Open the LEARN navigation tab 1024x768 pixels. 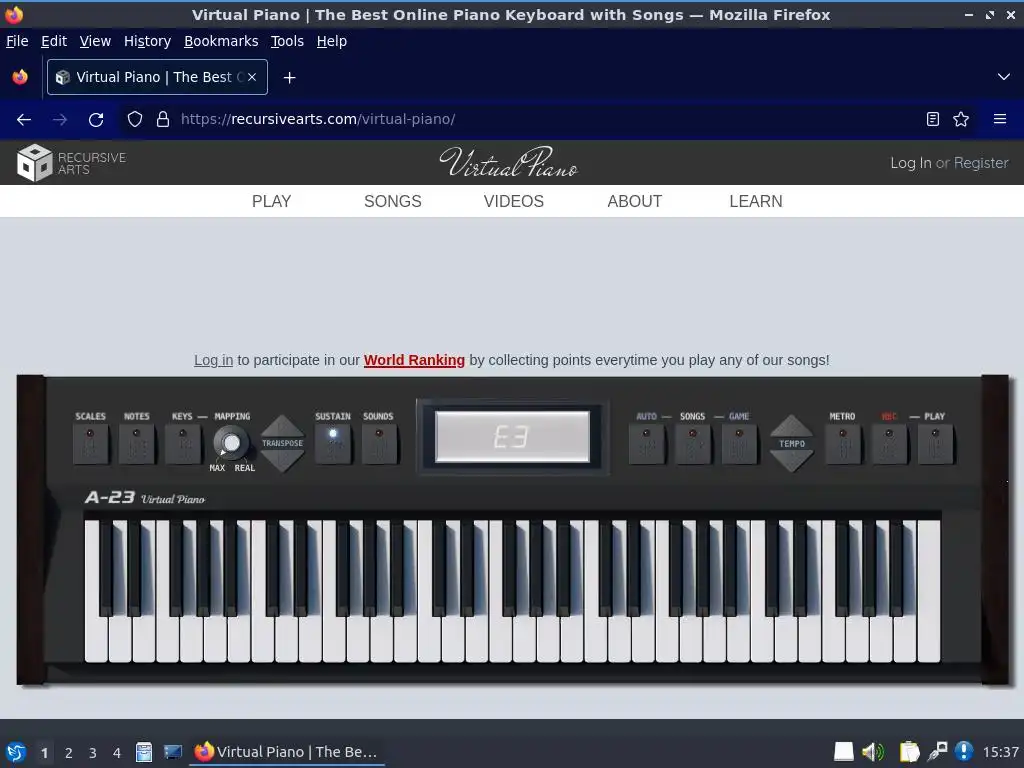tap(756, 201)
